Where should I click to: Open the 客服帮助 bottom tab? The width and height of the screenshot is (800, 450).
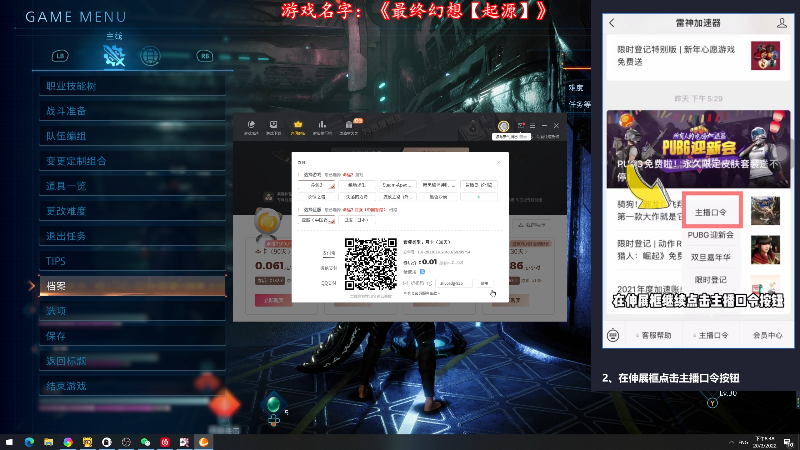(654, 335)
